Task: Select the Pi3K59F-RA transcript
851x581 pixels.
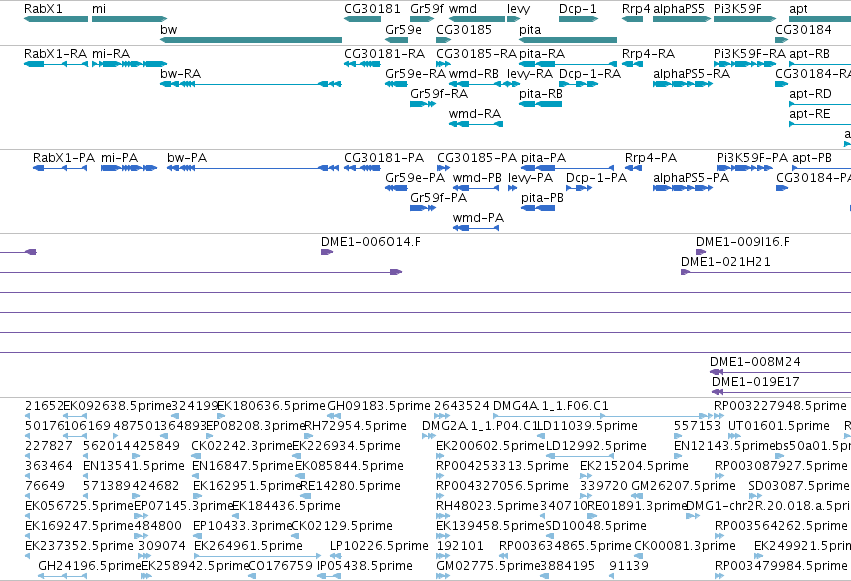Action: pos(745,64)
